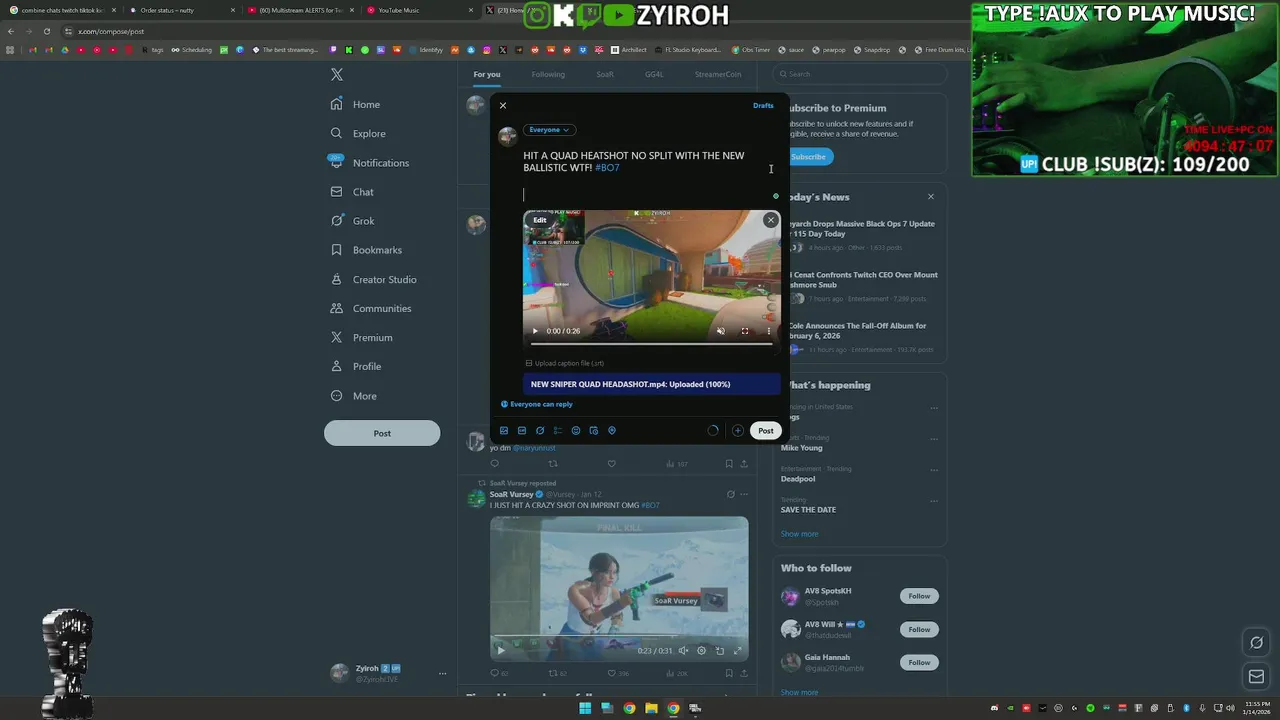Open Drafts in the compose dialog
Screen dimensions: 1280x720
763,105
